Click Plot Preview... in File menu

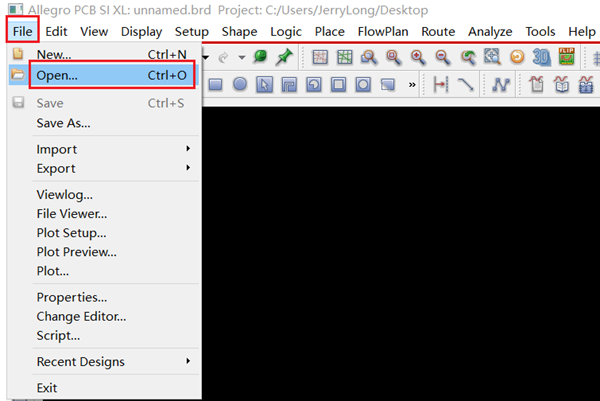[x=75, y=252]
